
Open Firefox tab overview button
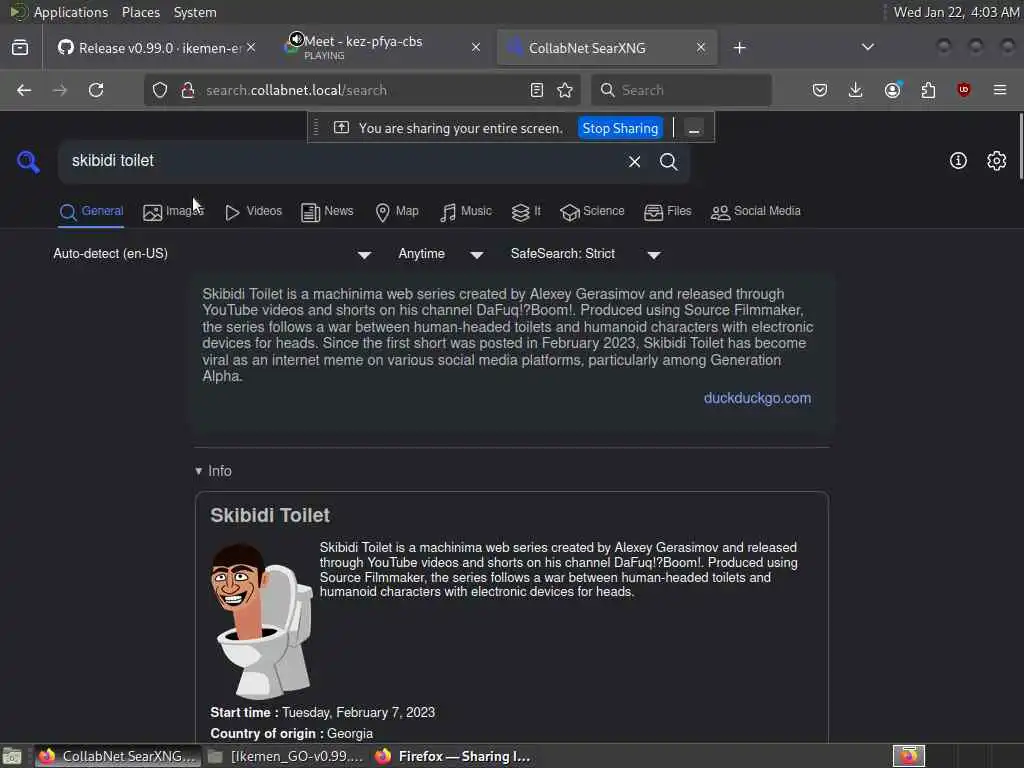(x=20, y=48)
